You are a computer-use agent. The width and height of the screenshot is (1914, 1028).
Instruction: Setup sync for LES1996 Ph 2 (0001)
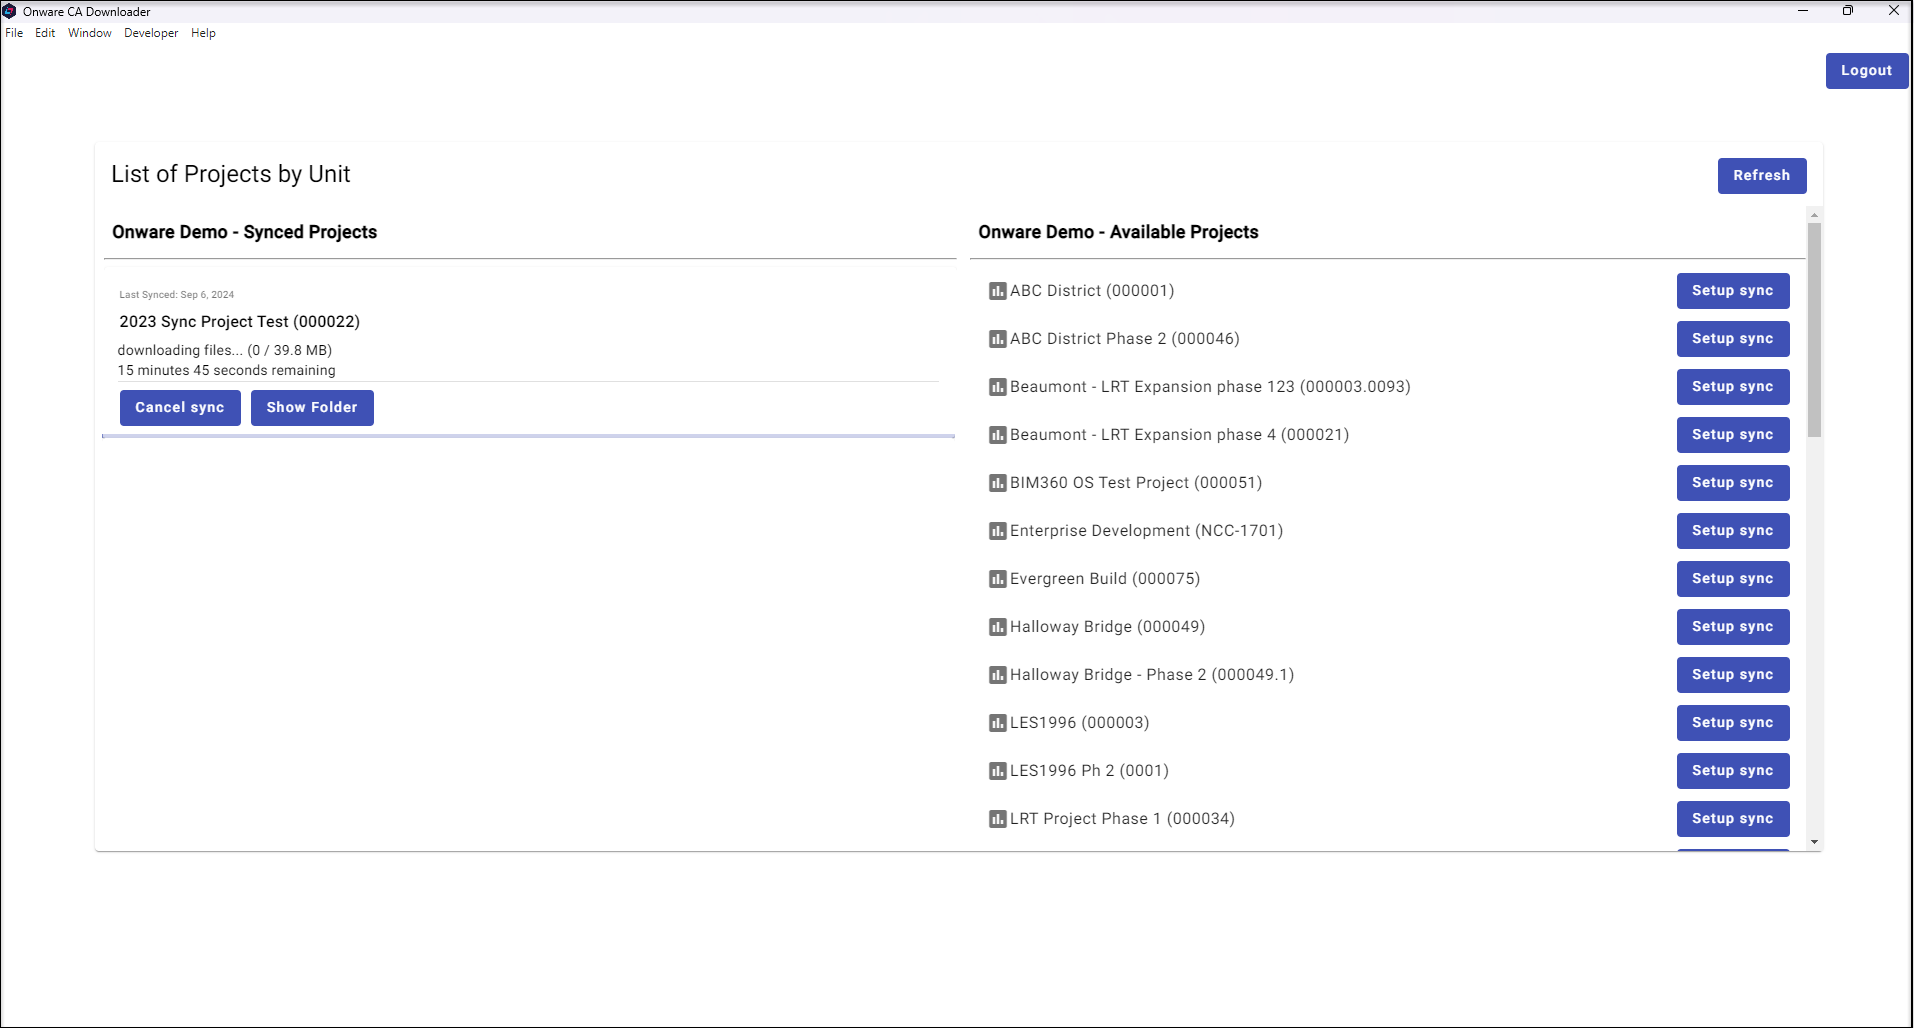point(1732,771)
